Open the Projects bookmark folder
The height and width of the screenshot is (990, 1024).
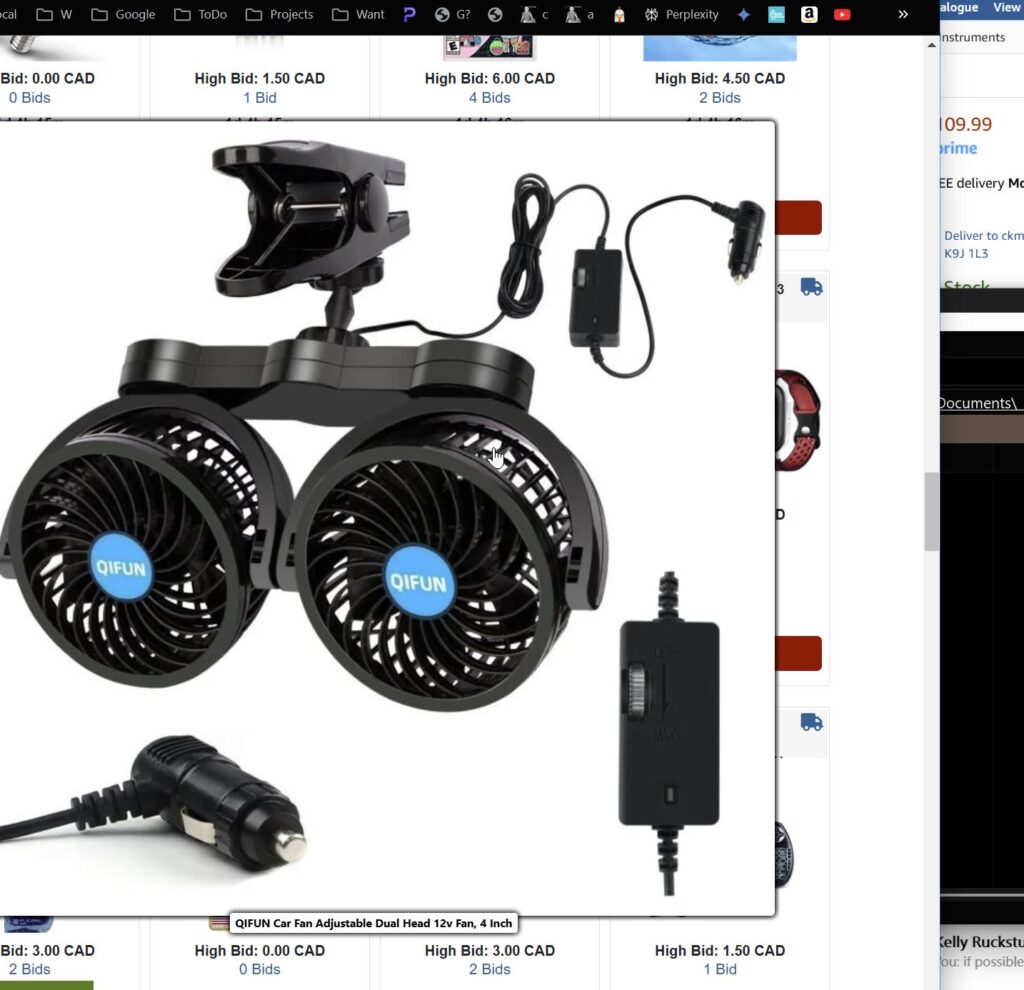tap(279, 15)
